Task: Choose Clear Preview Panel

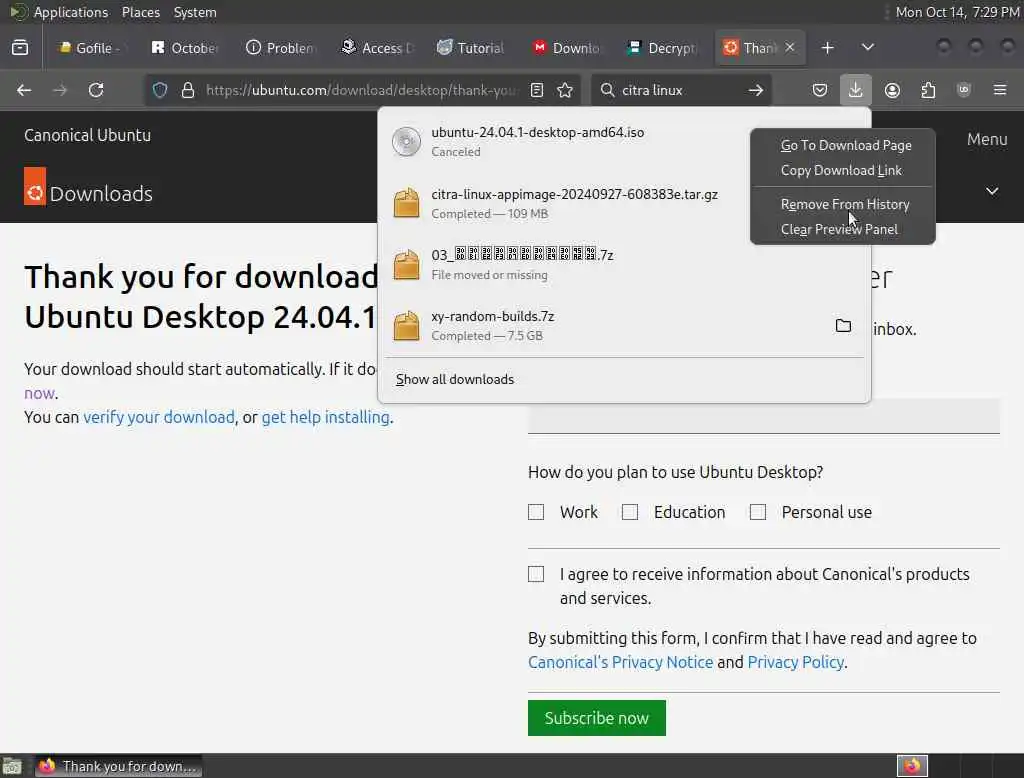Action: click(x=839, y=229)
